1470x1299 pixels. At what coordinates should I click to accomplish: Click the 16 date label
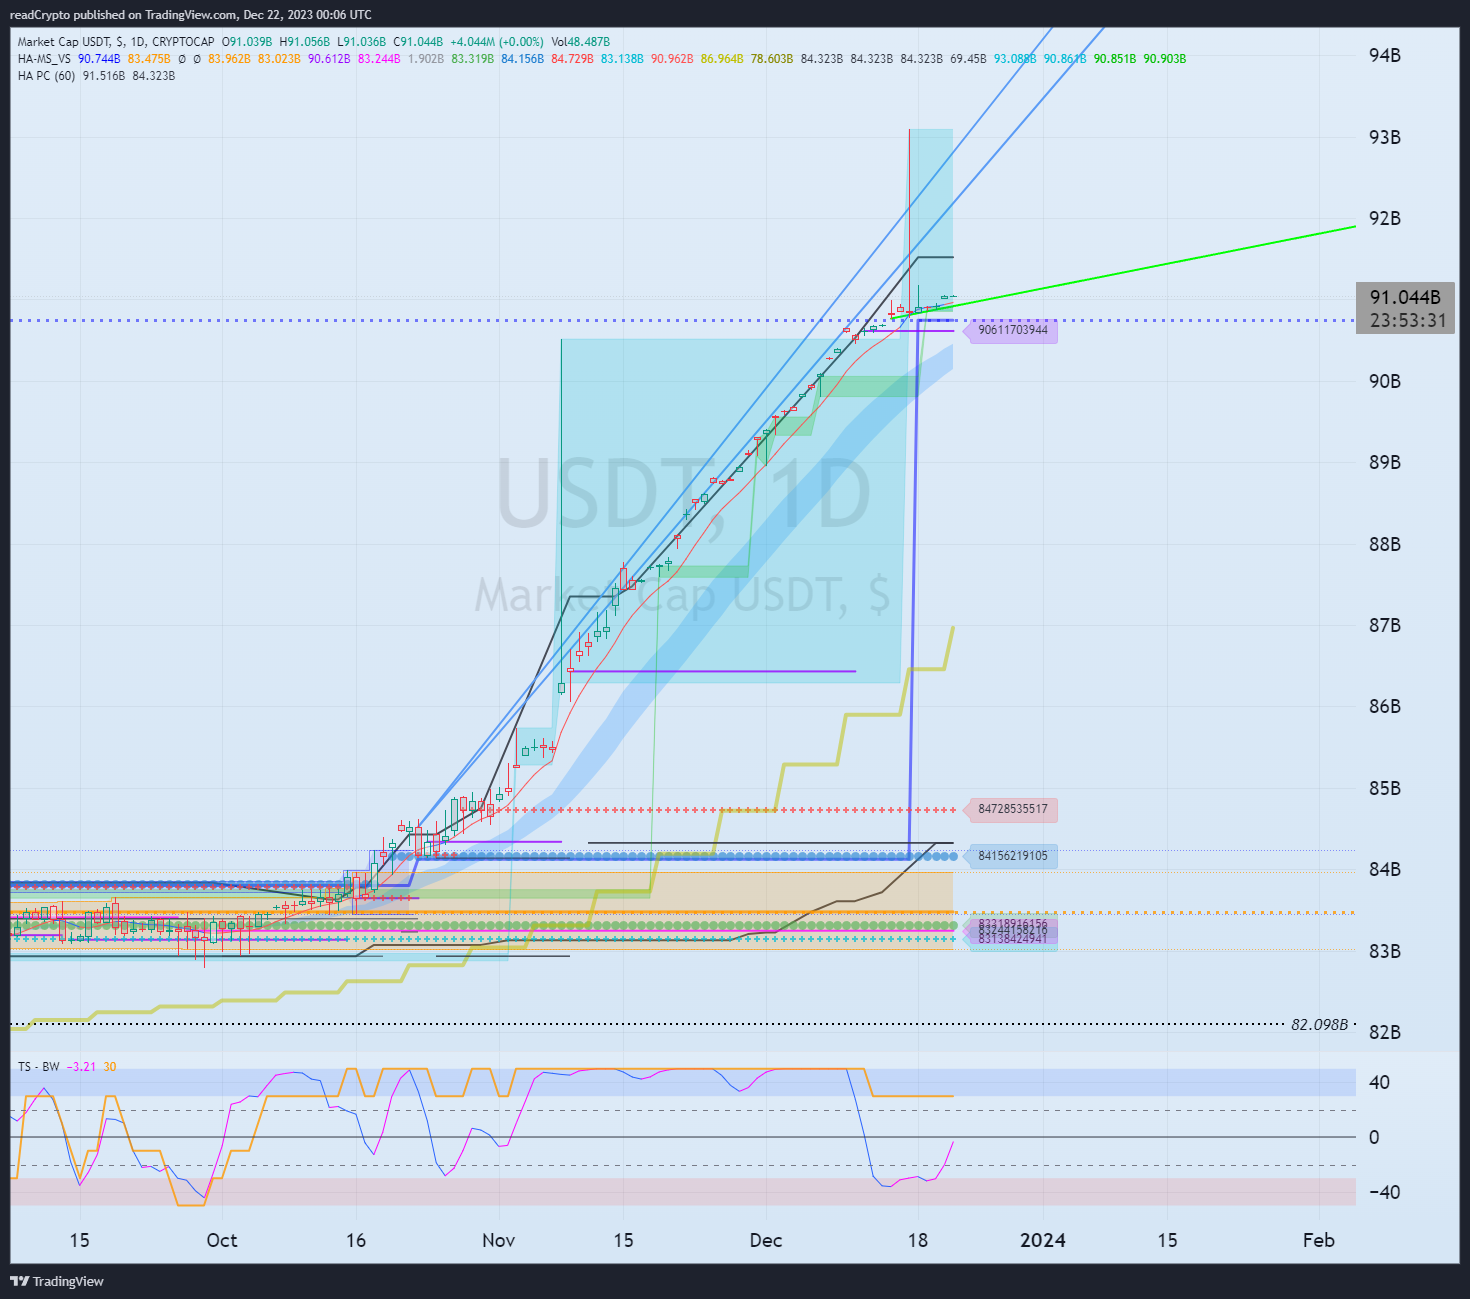click(x=356, y=1240)
